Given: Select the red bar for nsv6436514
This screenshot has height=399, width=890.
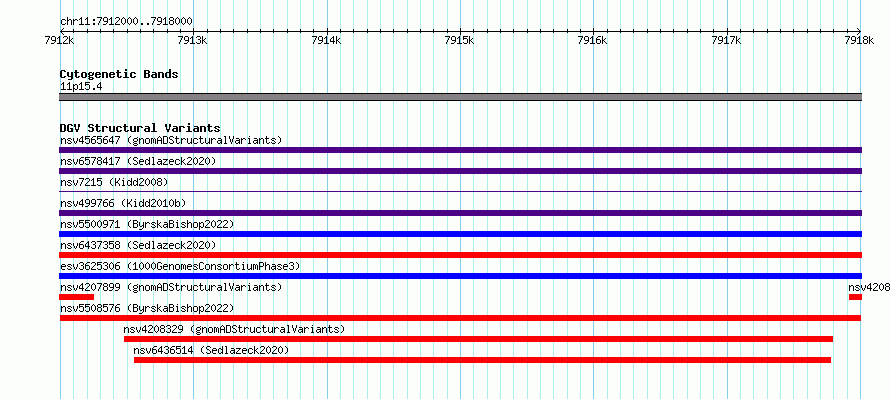Looking at the screenshot, I should pyautogui.click(x=482, y=360).
